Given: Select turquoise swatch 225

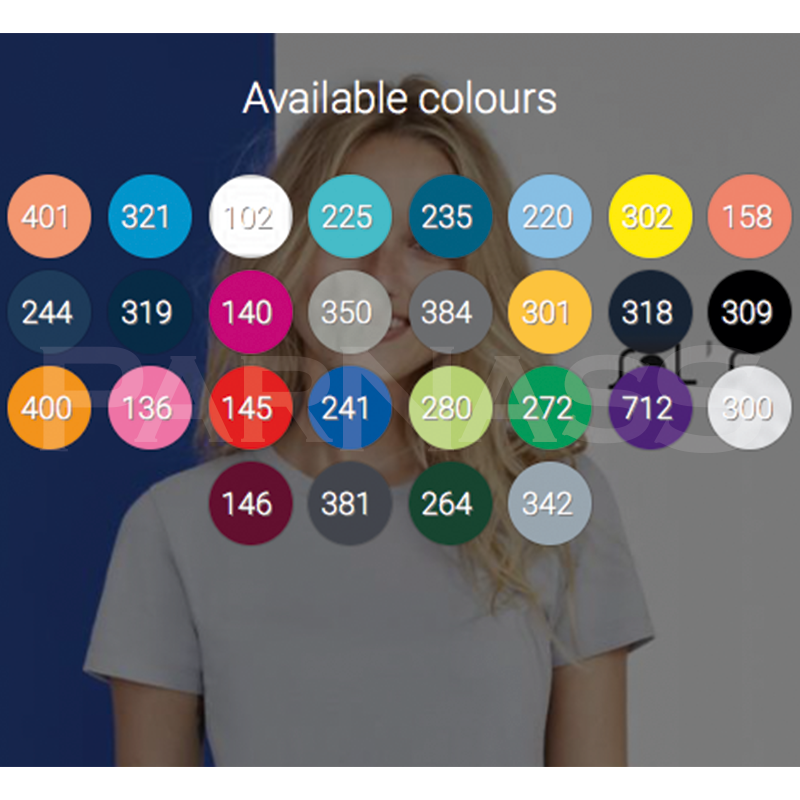Looking at the screenshot, I should coord(349,216).
